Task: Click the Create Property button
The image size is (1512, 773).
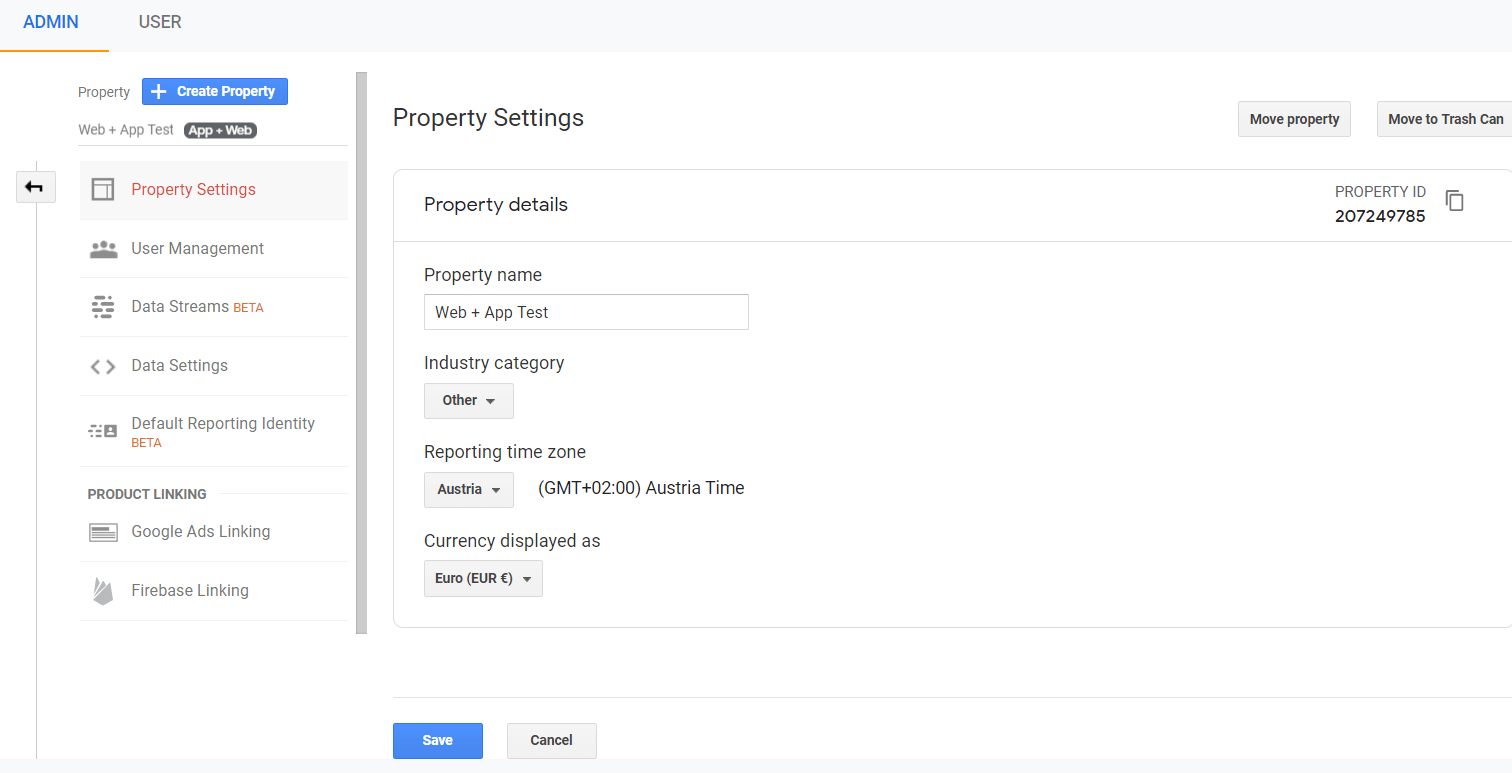Action: coord(214,91)
